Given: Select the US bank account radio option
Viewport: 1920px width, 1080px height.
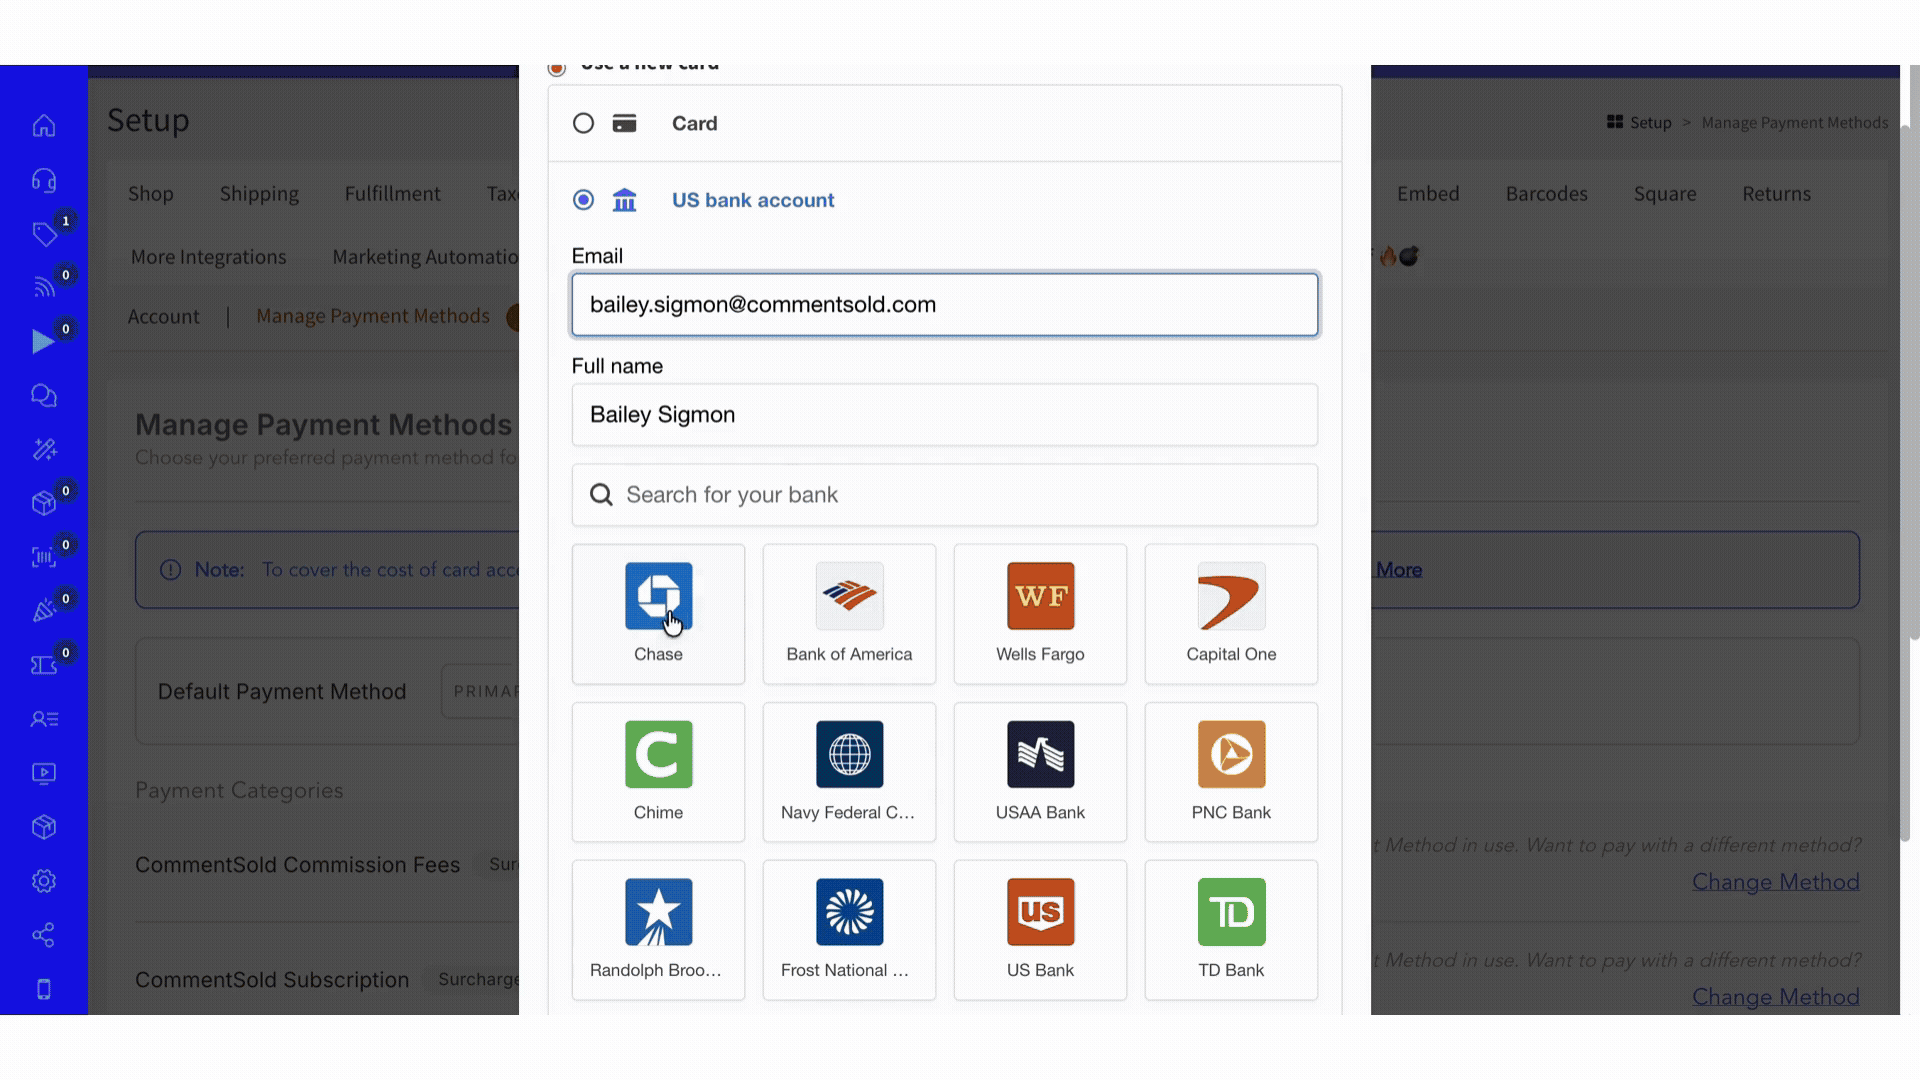Looking at the screenshot, I should 583,200.
